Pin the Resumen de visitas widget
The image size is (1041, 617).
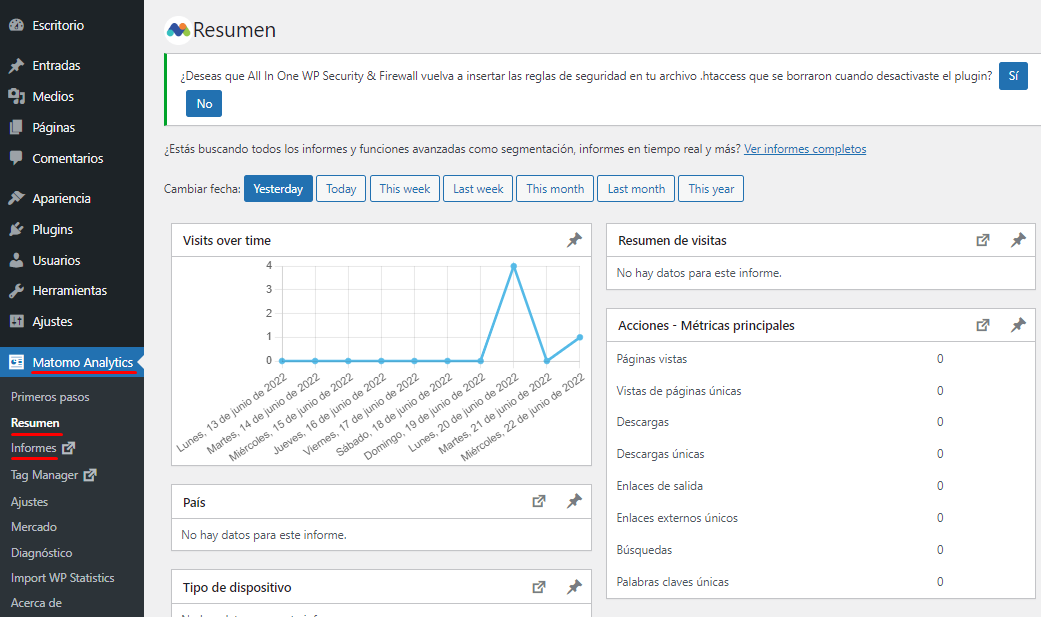pos(1018,240)
